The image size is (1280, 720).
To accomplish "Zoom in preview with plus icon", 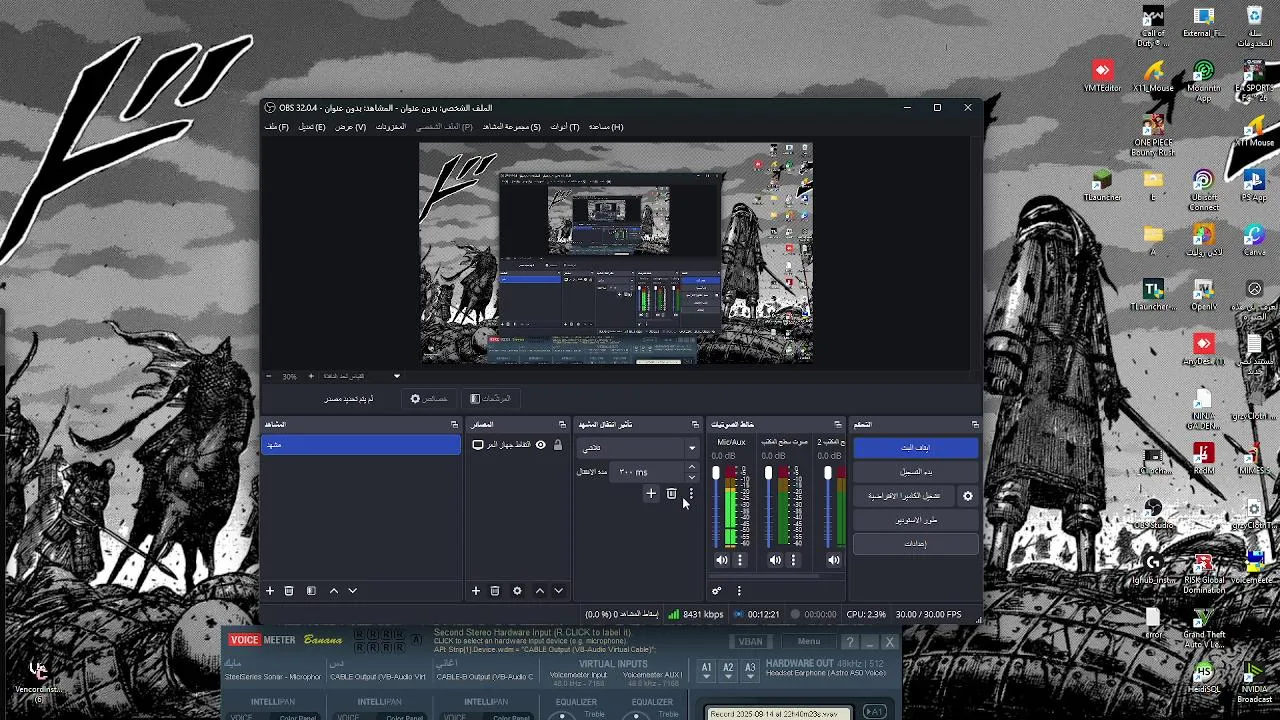I will (310, 376).
